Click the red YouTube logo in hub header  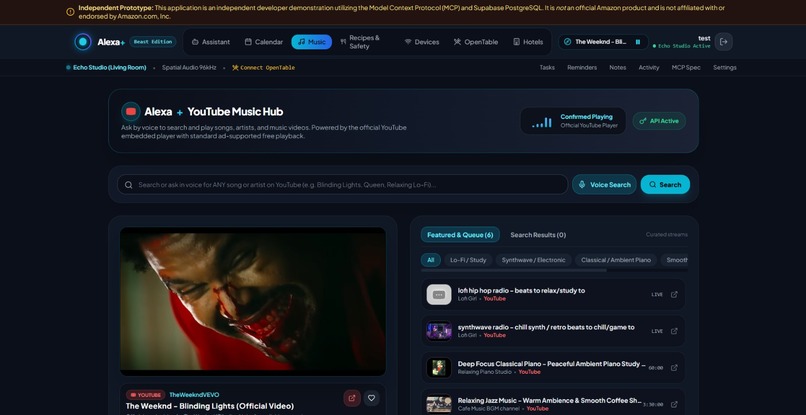pos(131,112)
